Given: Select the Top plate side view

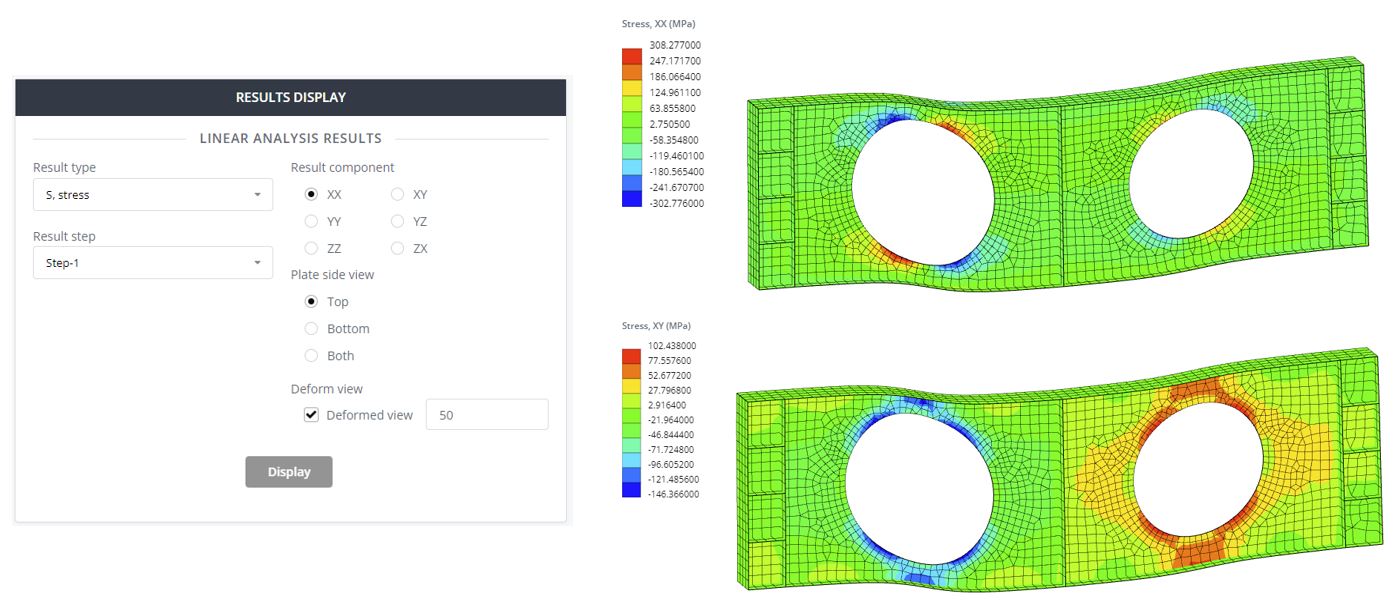Looking at the screenshot, I should (311, 301).
